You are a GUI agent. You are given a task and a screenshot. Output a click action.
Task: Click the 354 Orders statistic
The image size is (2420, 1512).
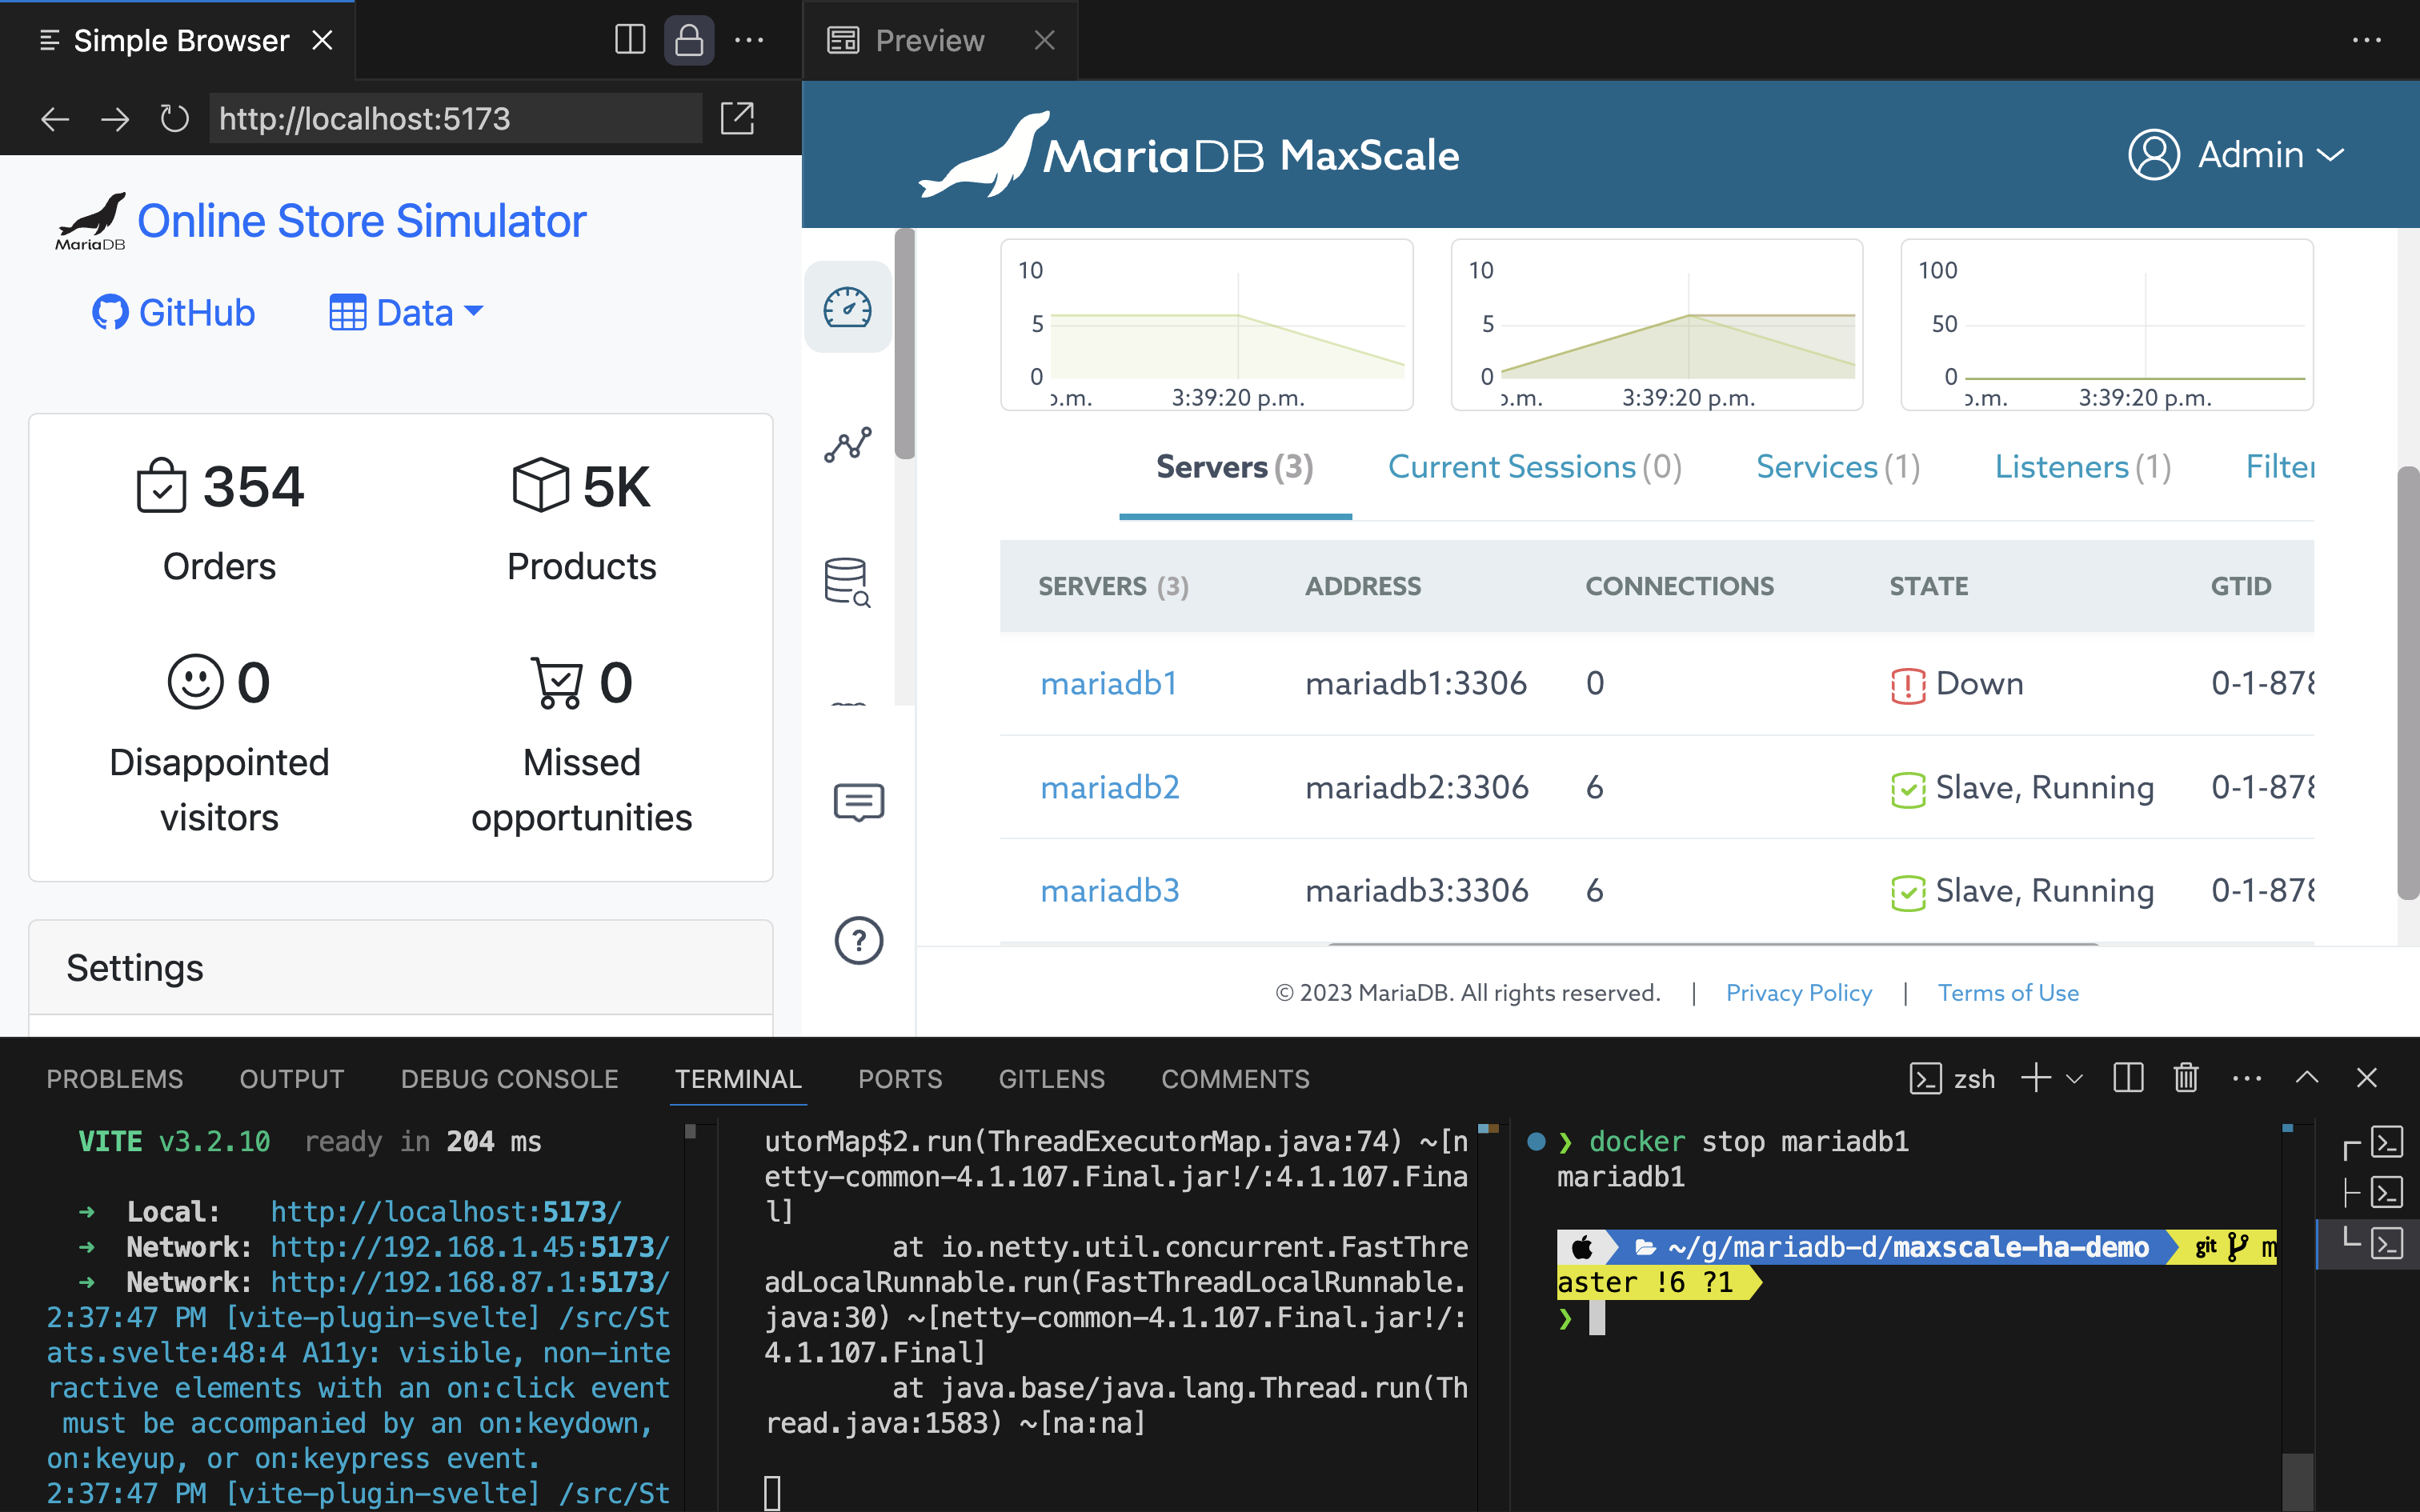pos(219,520)
